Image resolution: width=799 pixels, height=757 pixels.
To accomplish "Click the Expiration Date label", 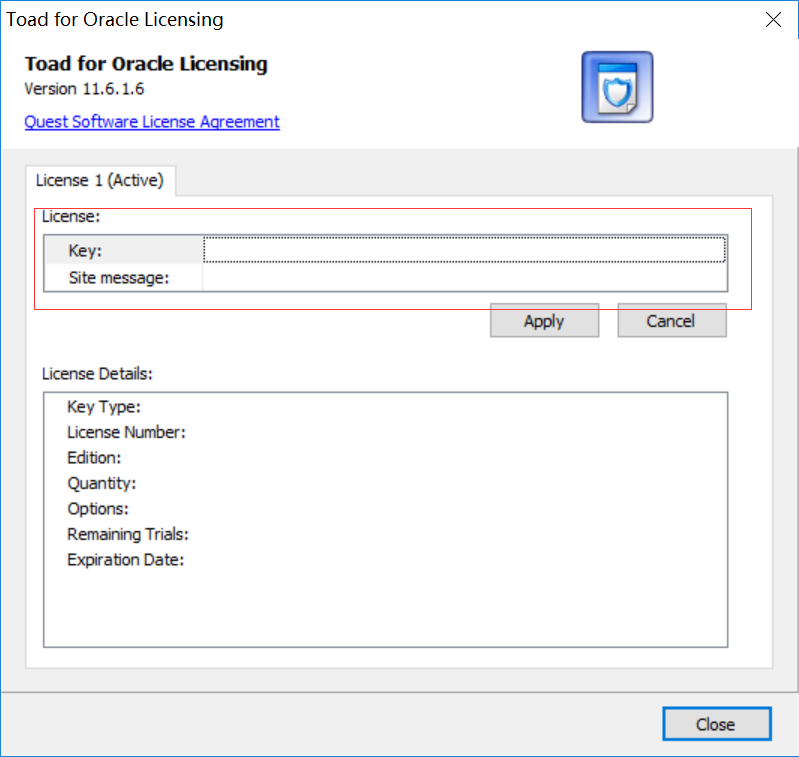I will point(125,559).
